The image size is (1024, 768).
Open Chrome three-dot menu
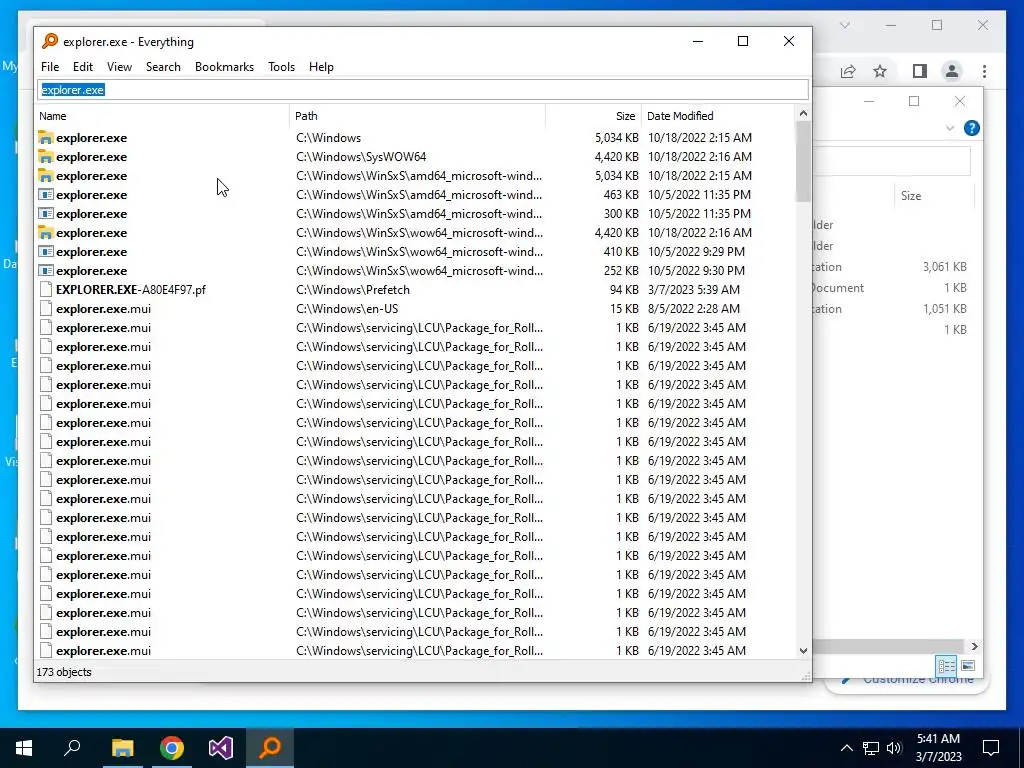click(x=984, y=71)
